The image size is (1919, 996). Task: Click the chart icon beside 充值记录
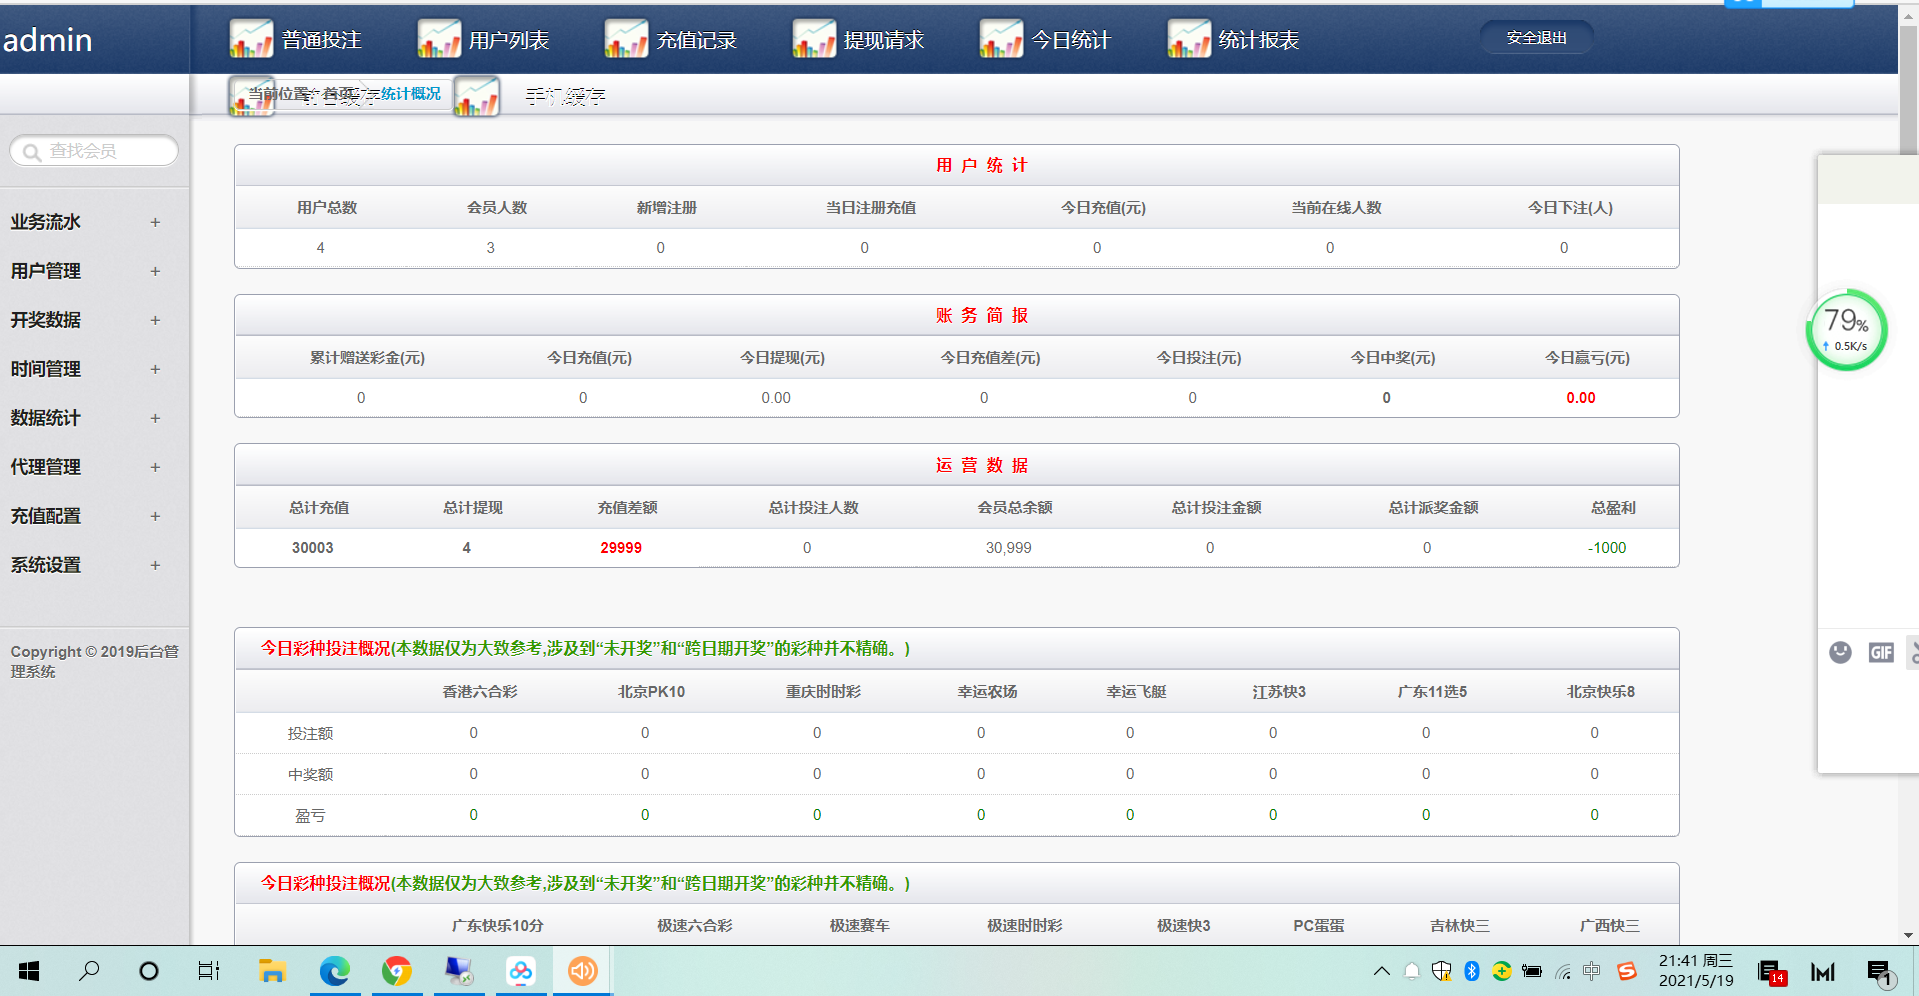click(x=626, y=40)
